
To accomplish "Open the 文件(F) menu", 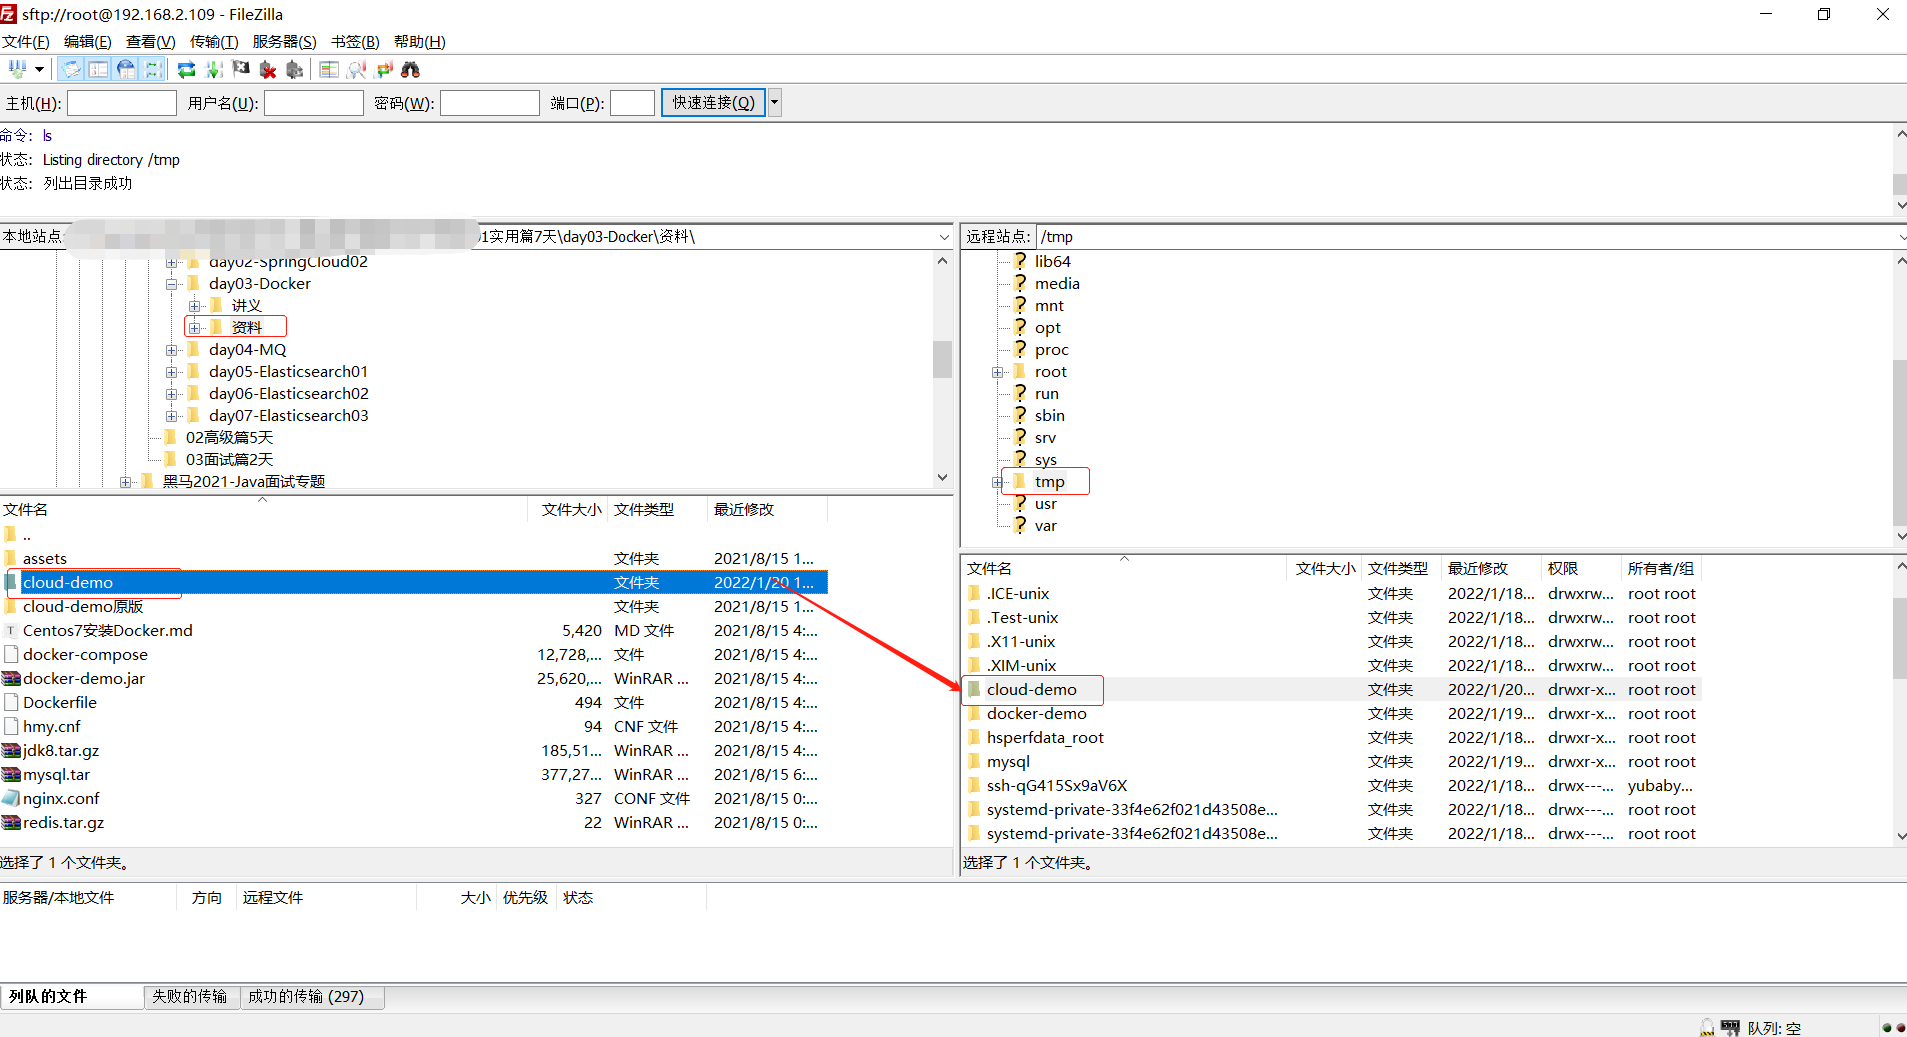I will click(x=26, y=41).
